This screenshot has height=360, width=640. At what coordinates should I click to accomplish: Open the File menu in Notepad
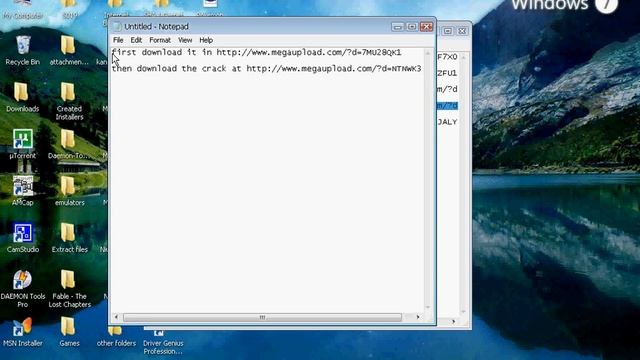click(118, 40)
